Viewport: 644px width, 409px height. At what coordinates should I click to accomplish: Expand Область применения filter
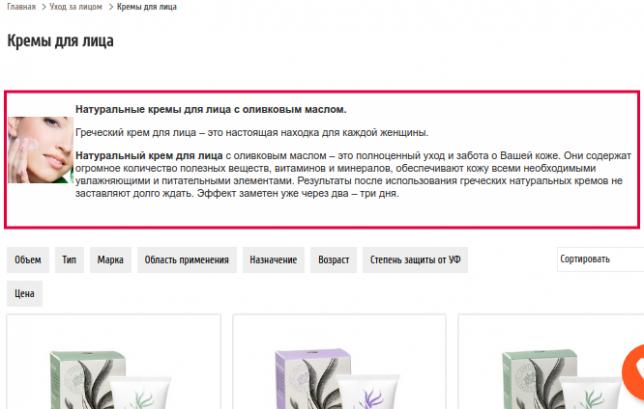tap(187, 260)
